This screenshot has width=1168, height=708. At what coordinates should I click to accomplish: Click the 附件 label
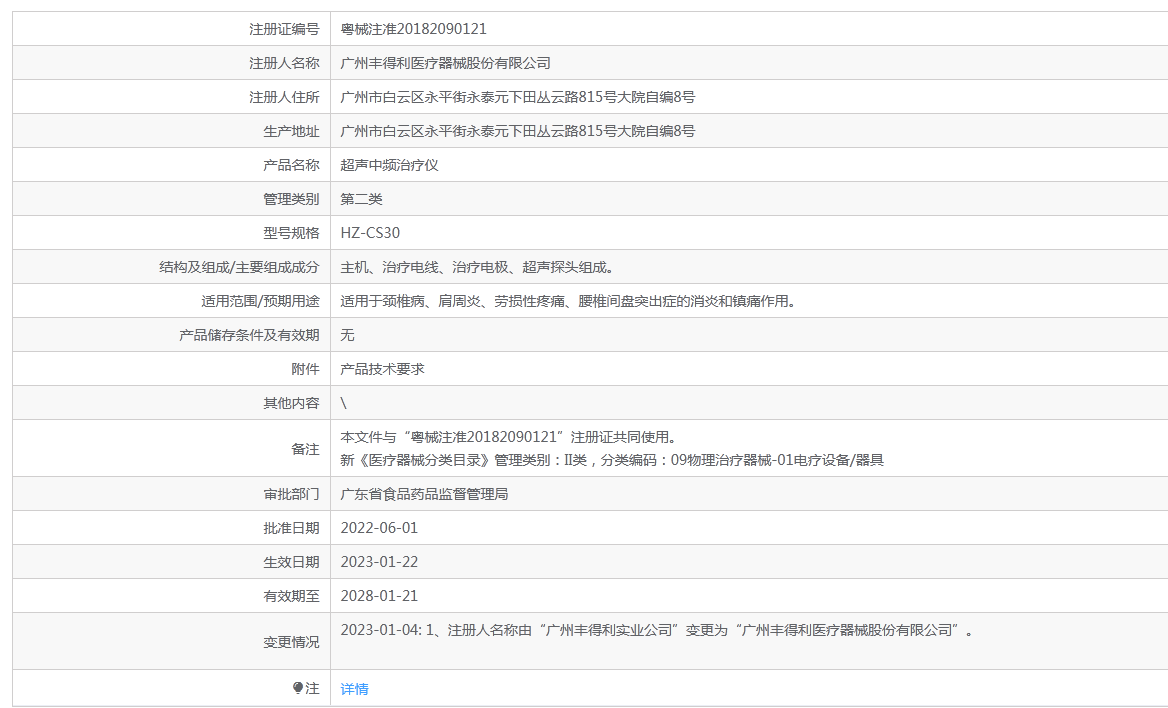305,370
